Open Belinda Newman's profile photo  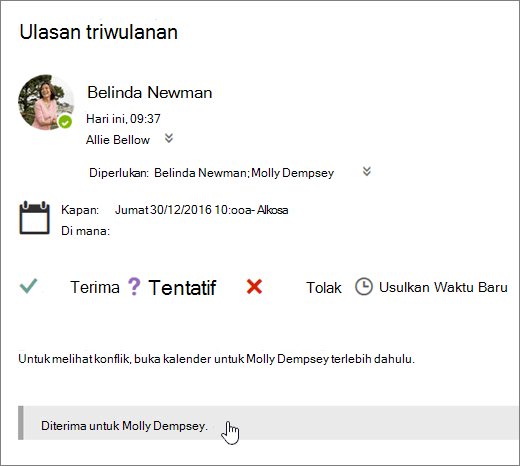[46, 102]
